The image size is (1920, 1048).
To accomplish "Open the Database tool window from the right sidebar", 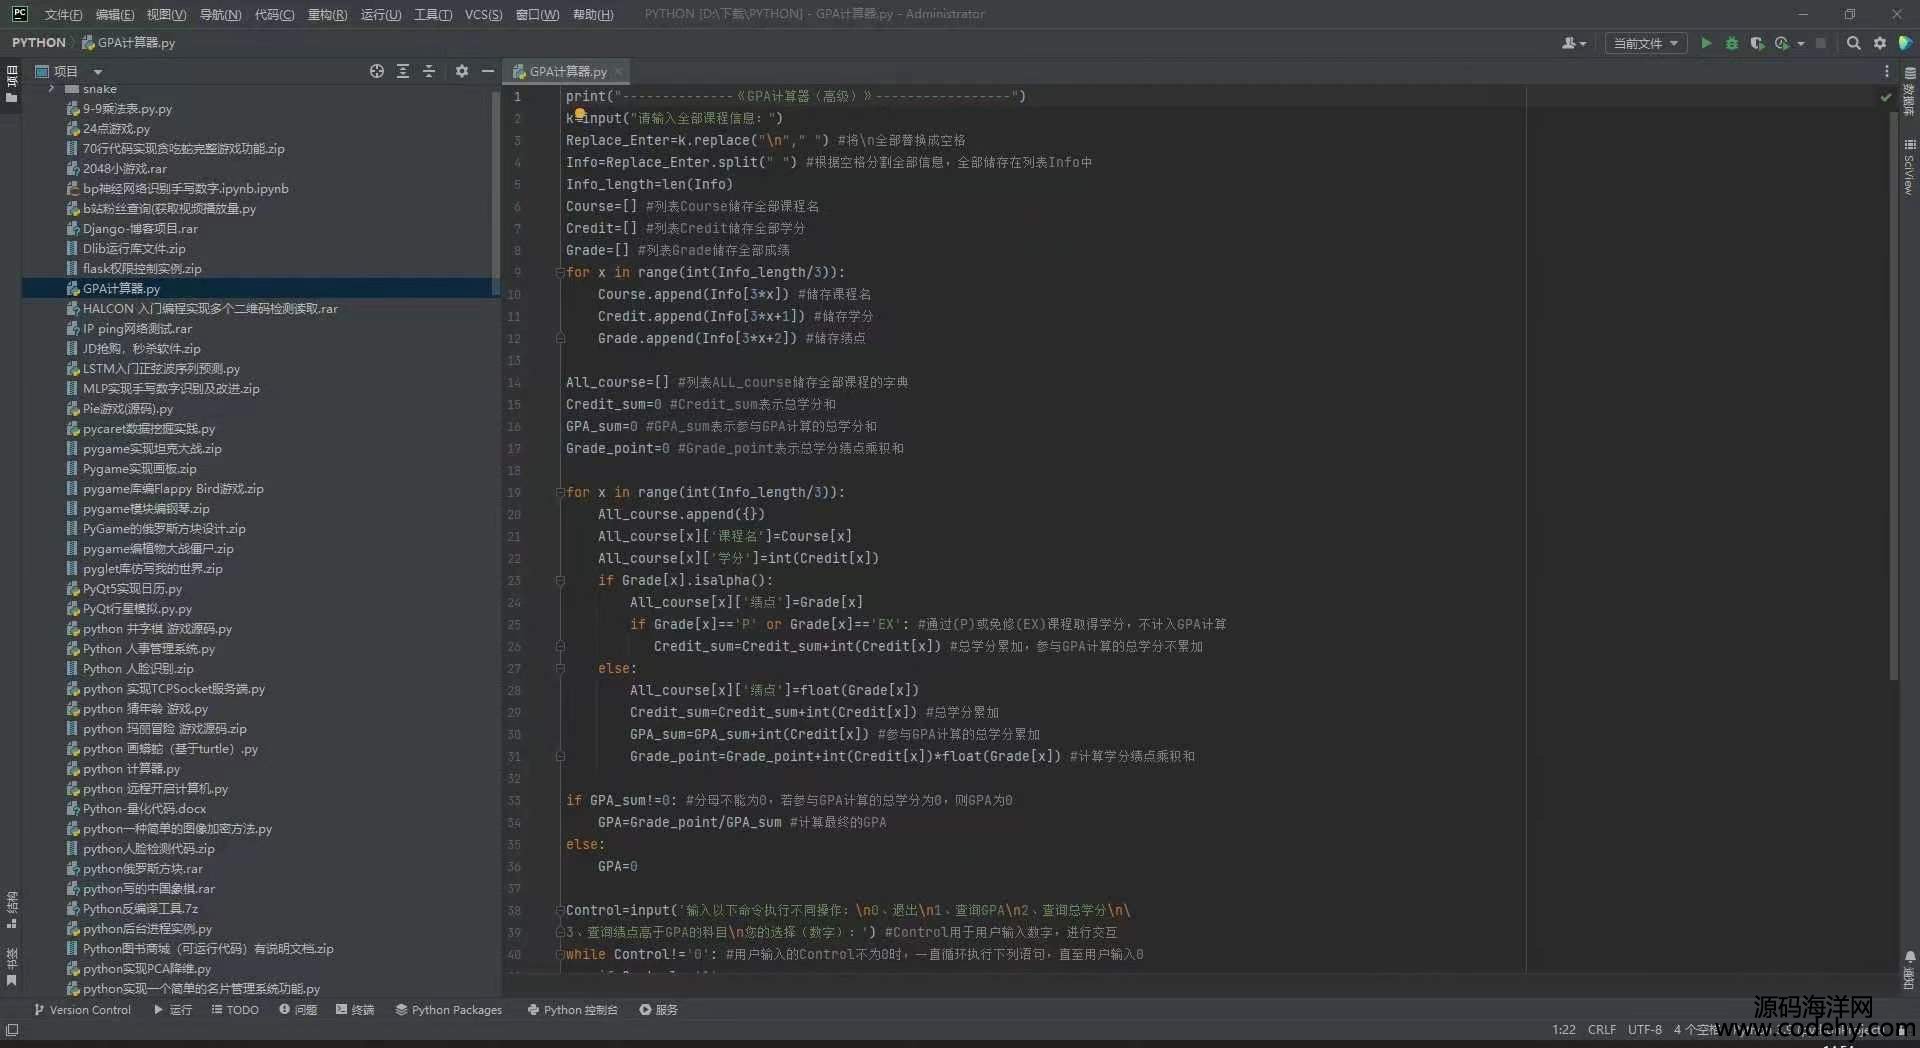I will click(x=1909, y=92).
